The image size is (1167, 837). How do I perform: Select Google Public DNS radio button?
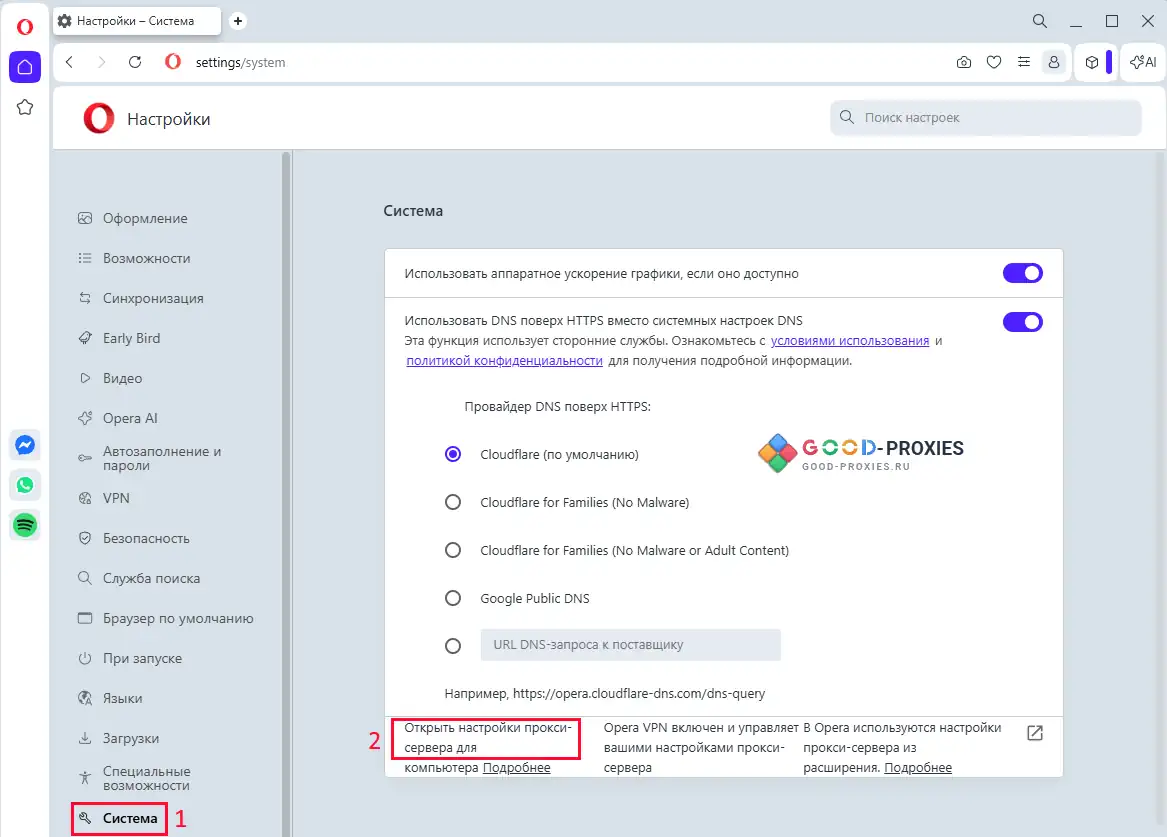point(453,598)
